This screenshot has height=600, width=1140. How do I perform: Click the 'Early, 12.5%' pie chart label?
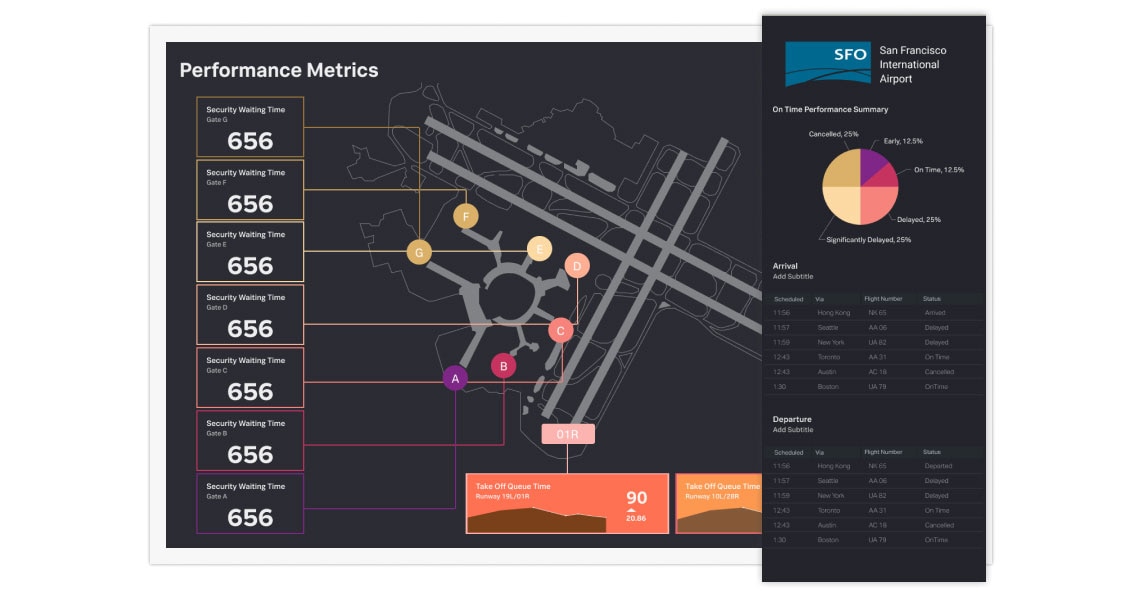903,141
